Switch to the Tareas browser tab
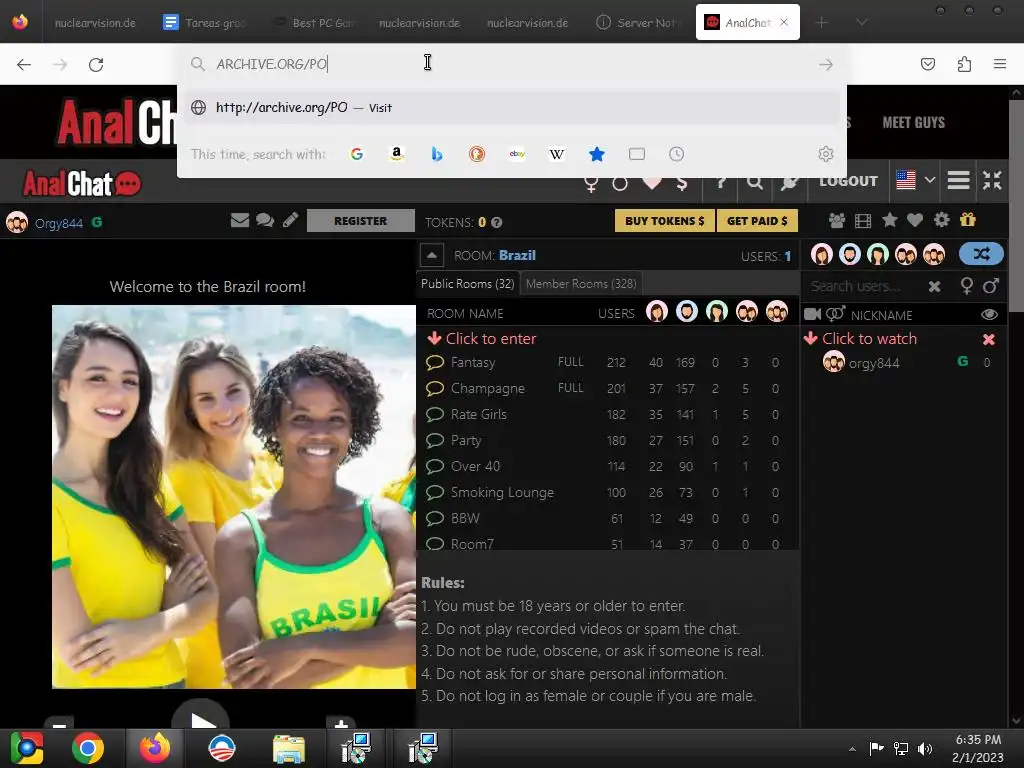Screen dimensions: 1024x768 coord(204,23)
